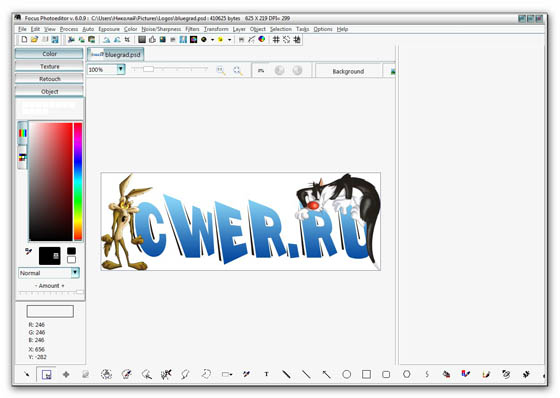Click the zoom level slider

tap(170, 69)
